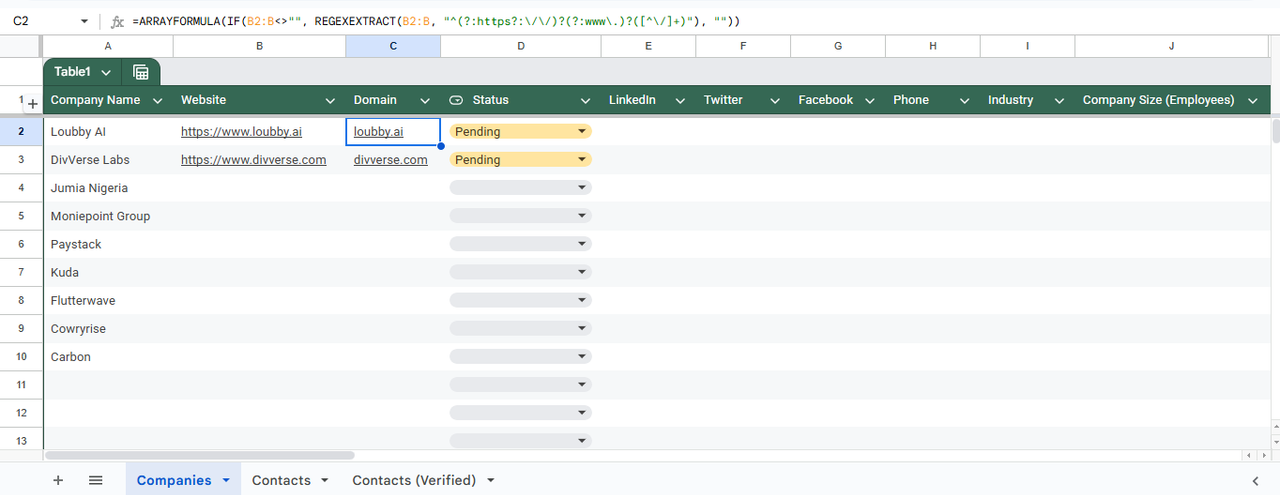Viewport: 1280px width, 495px height.
Task: Open the table view options icon beside Table1
Action: pyautogui.click(x=140, y=72)
